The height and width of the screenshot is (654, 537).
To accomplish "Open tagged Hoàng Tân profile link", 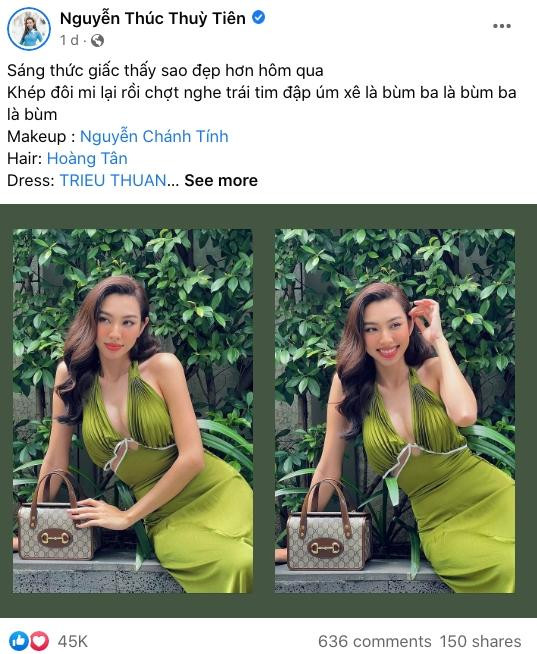I will (87, 158).
